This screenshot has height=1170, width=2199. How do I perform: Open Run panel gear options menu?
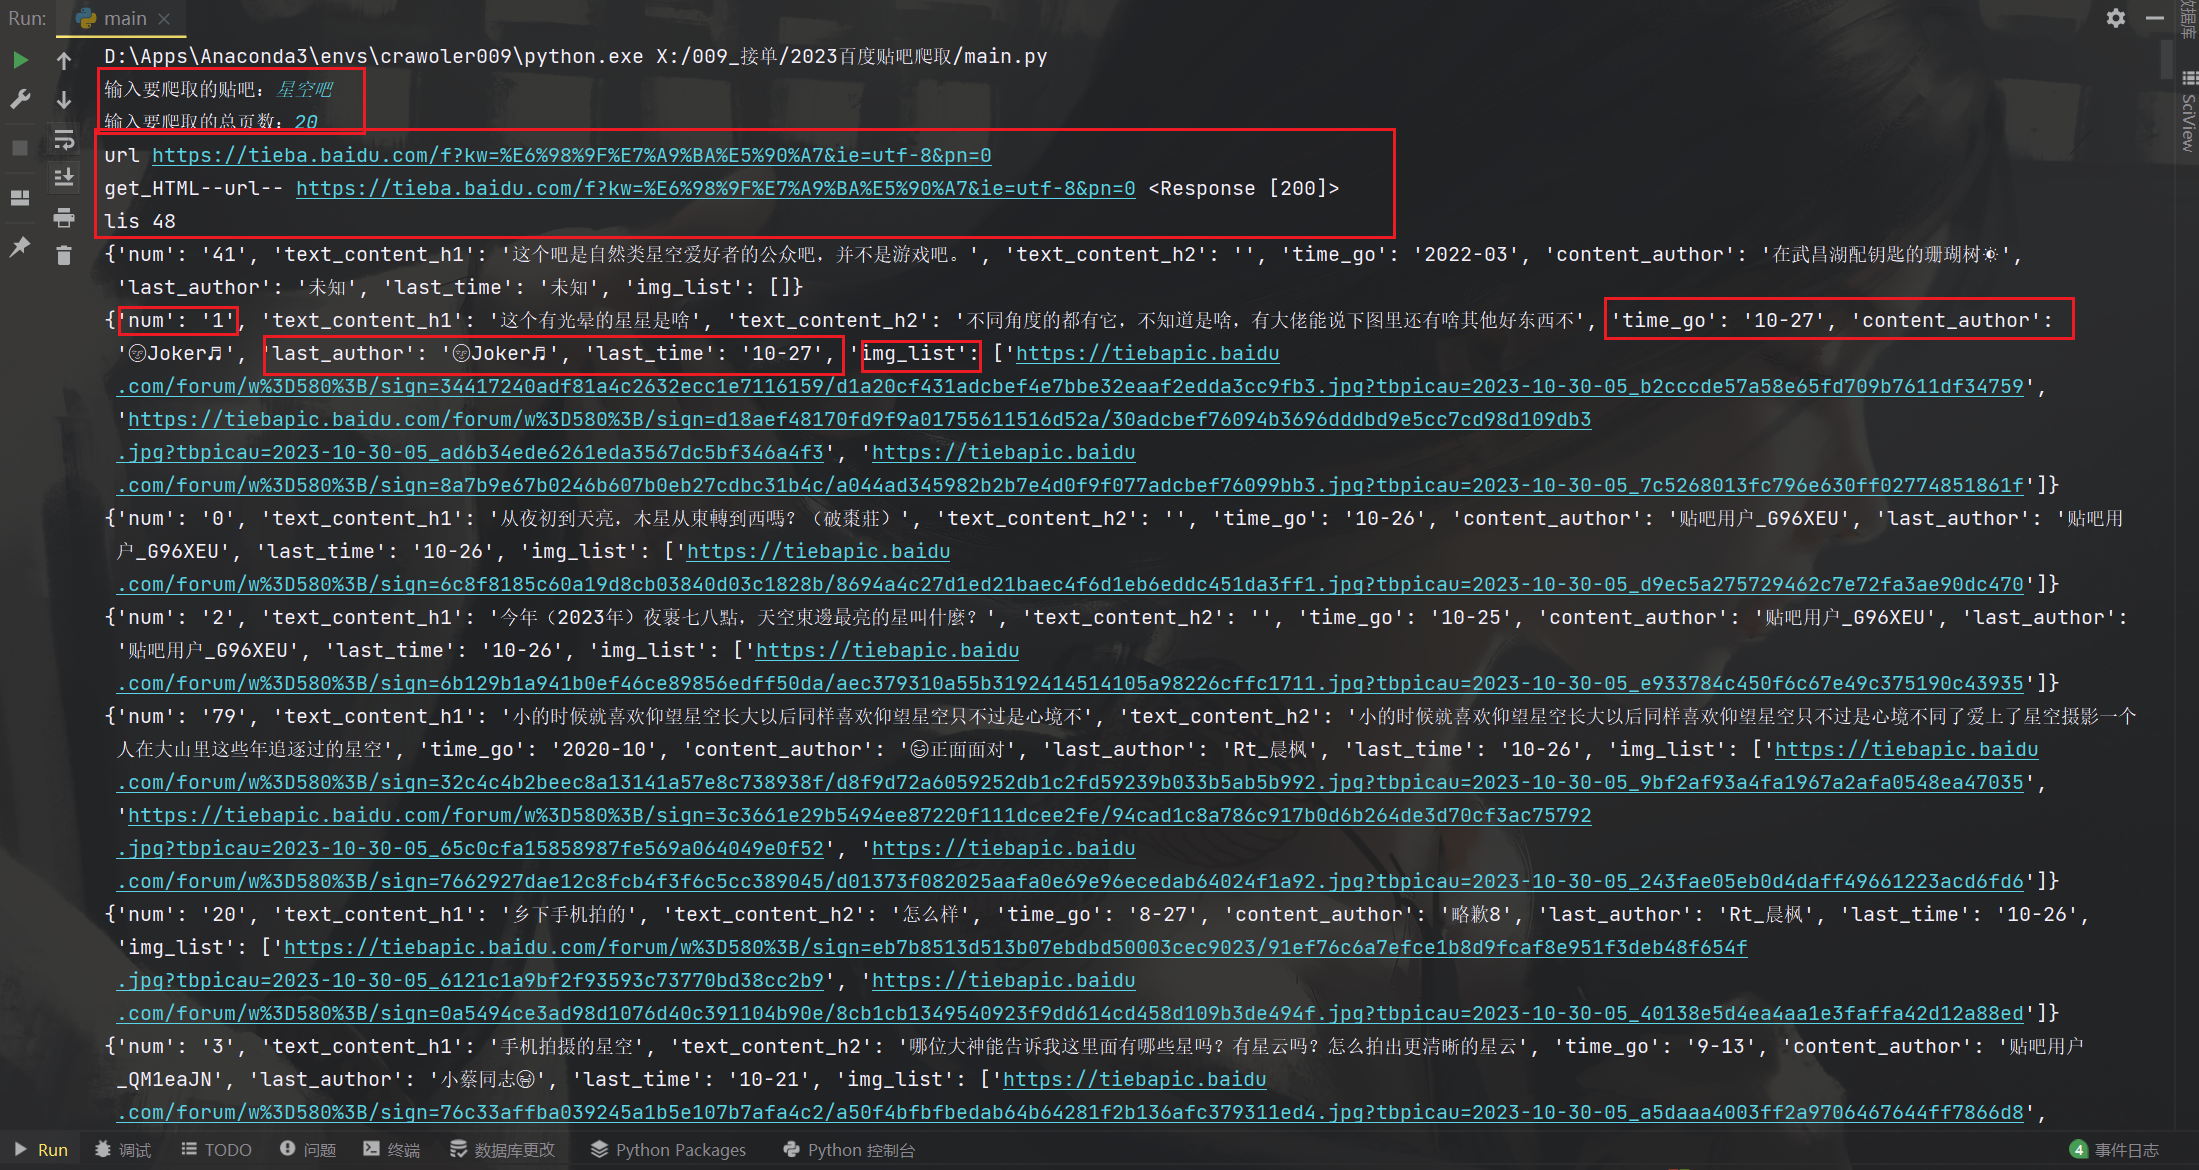(2115, 18)
